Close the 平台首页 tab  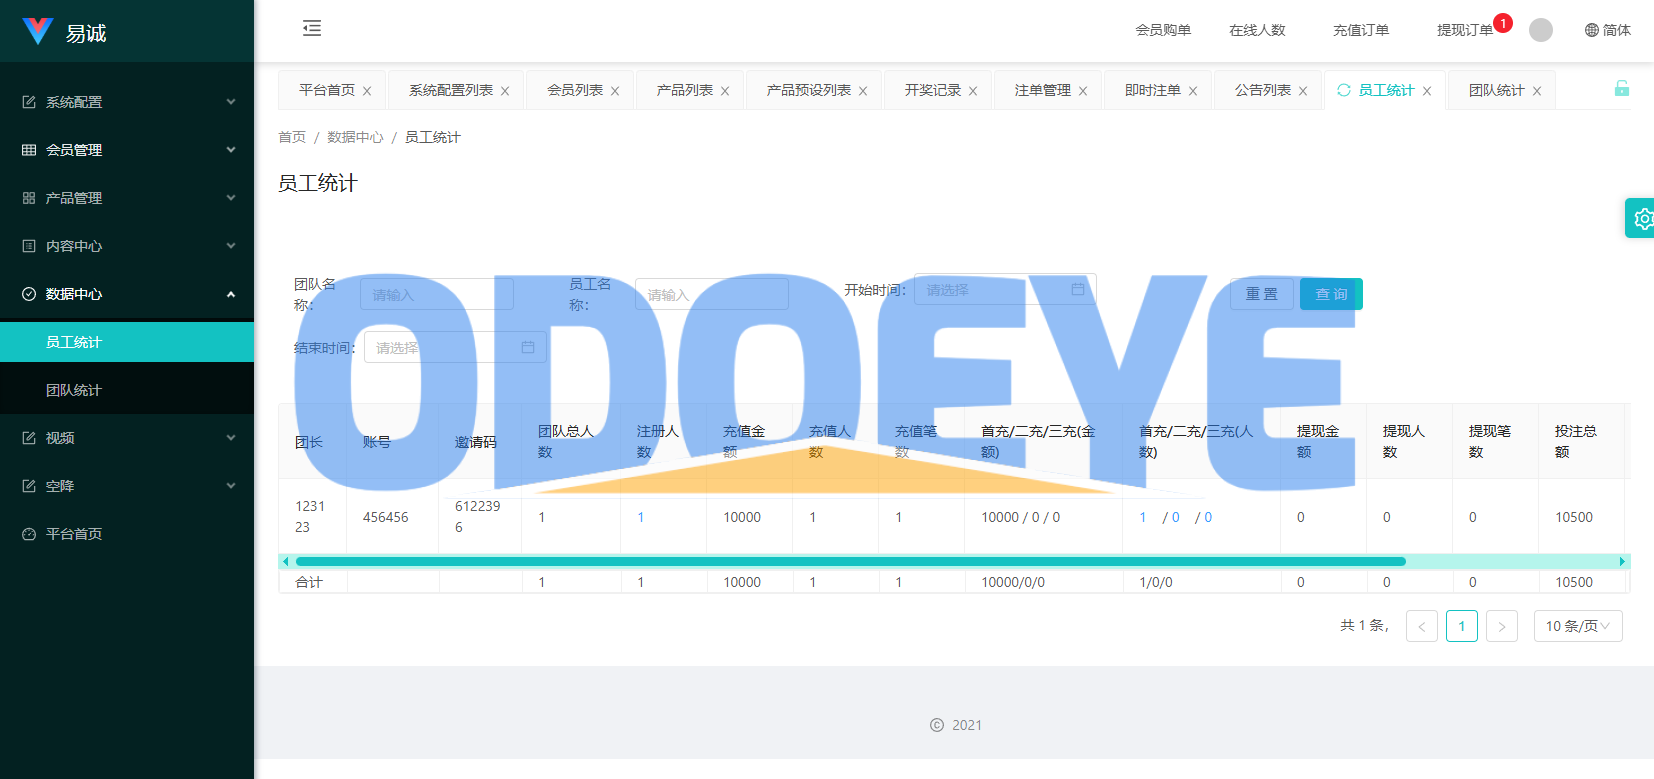tap(367, 91)
